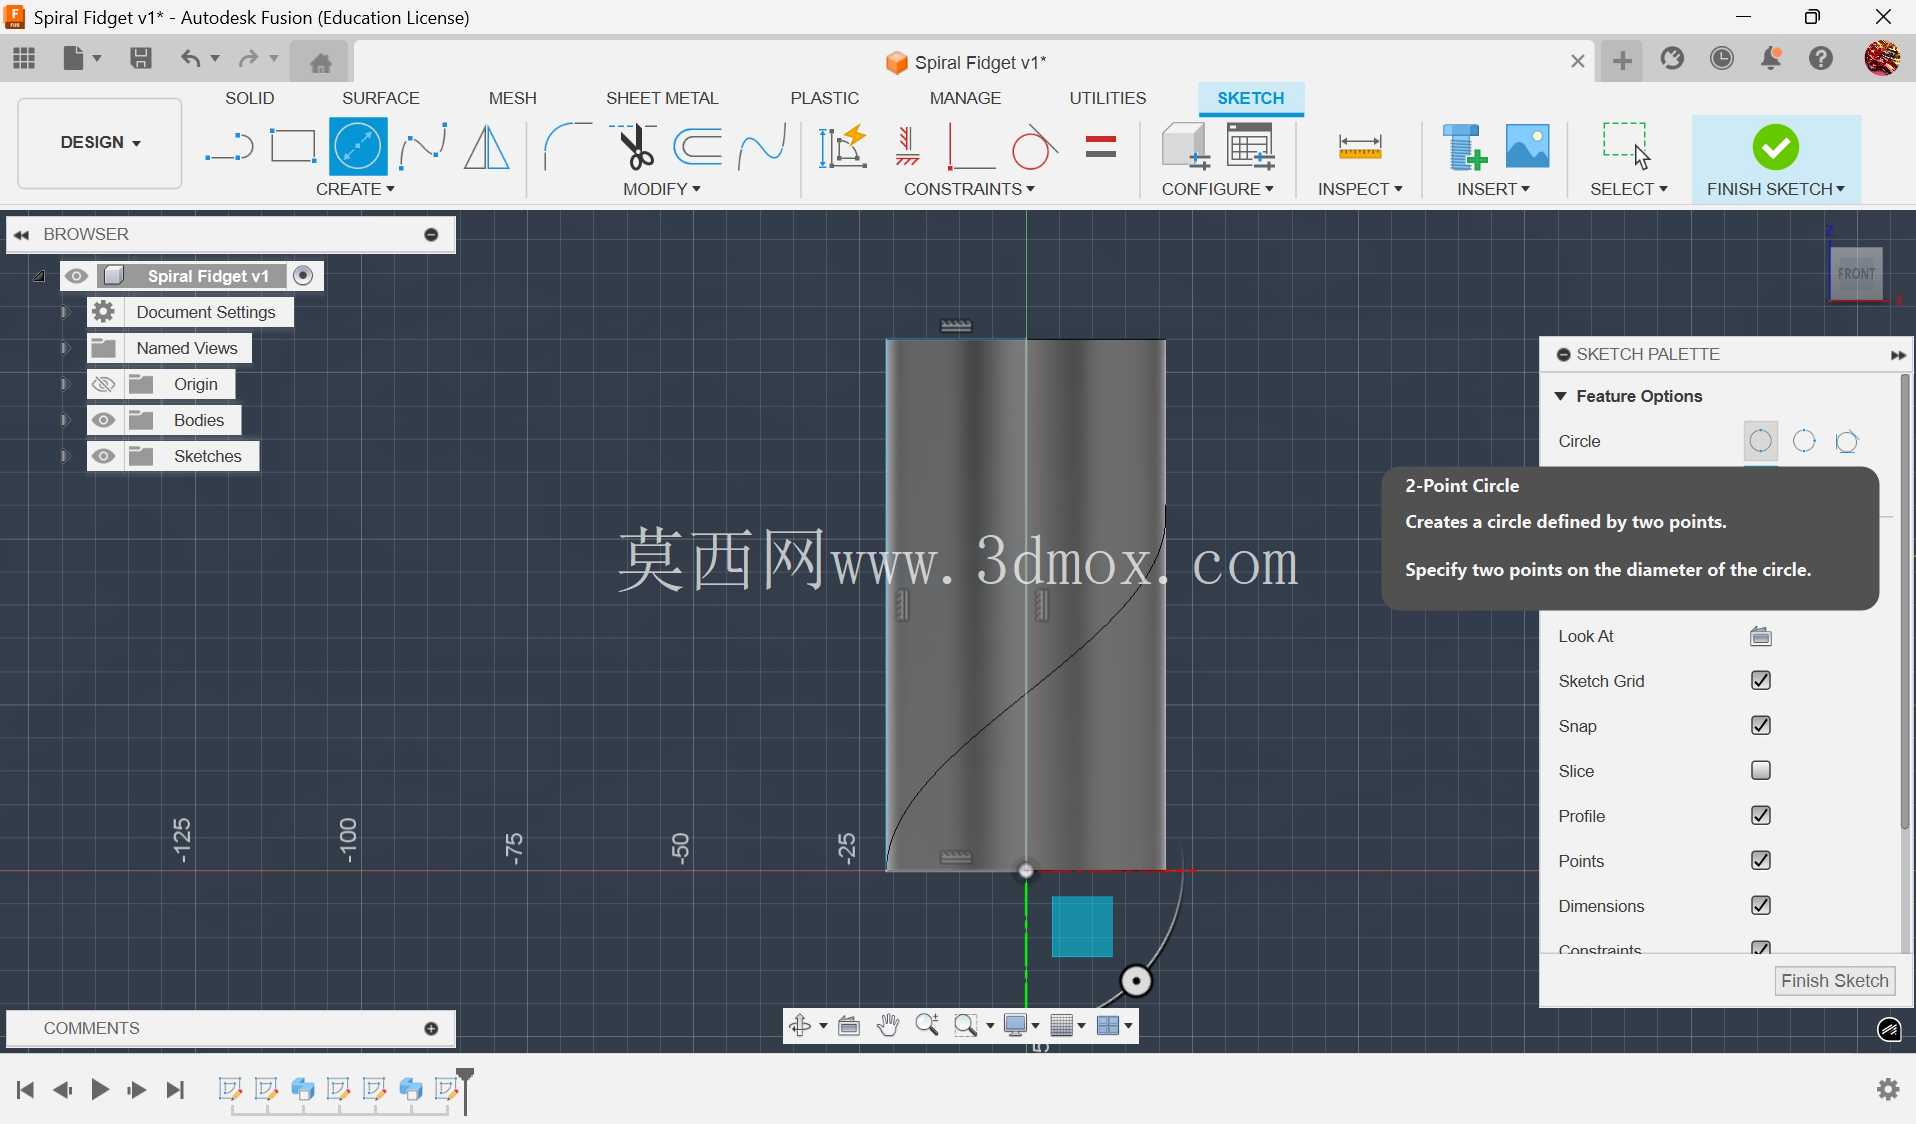Open the SELECT dropdown menu
The height and width of the screenshot is (1124, 1916).
point(1629,189)
